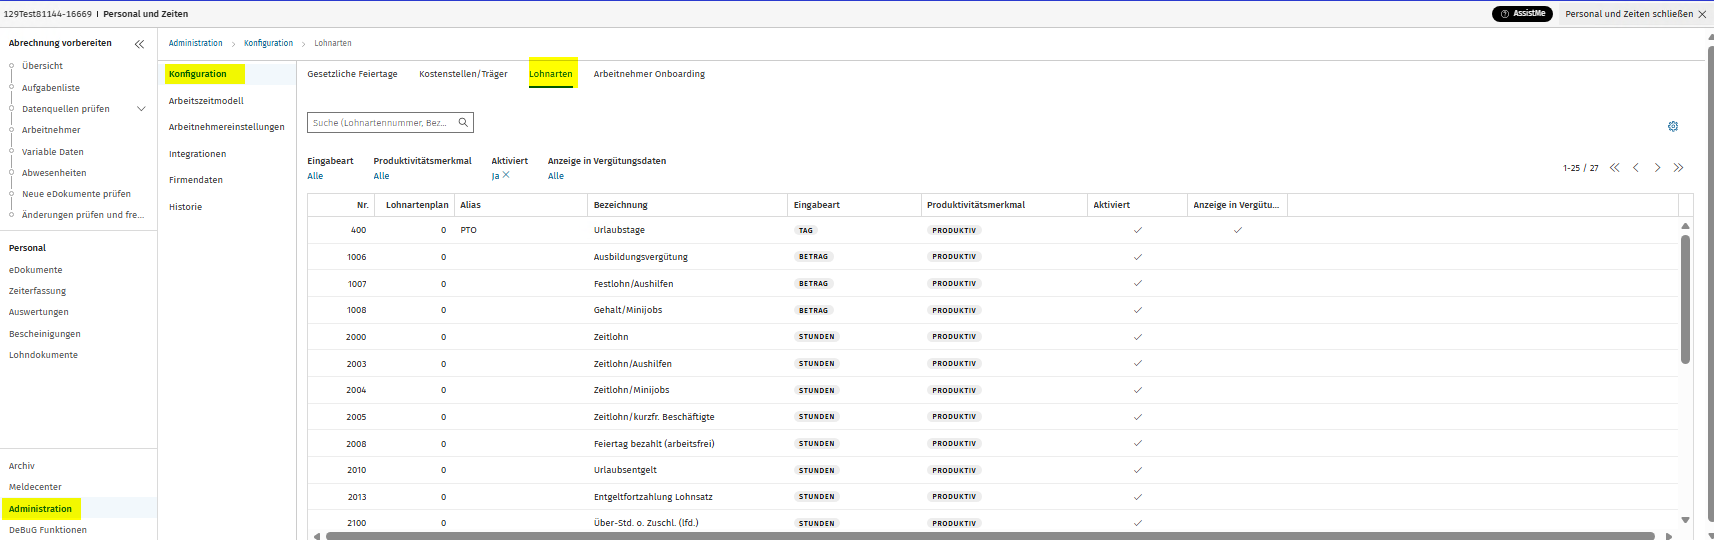This screenshot has height=540, width=1714.
Task: Collapse the left sidebar with double chevron
Action: click(x=139, y=44)
